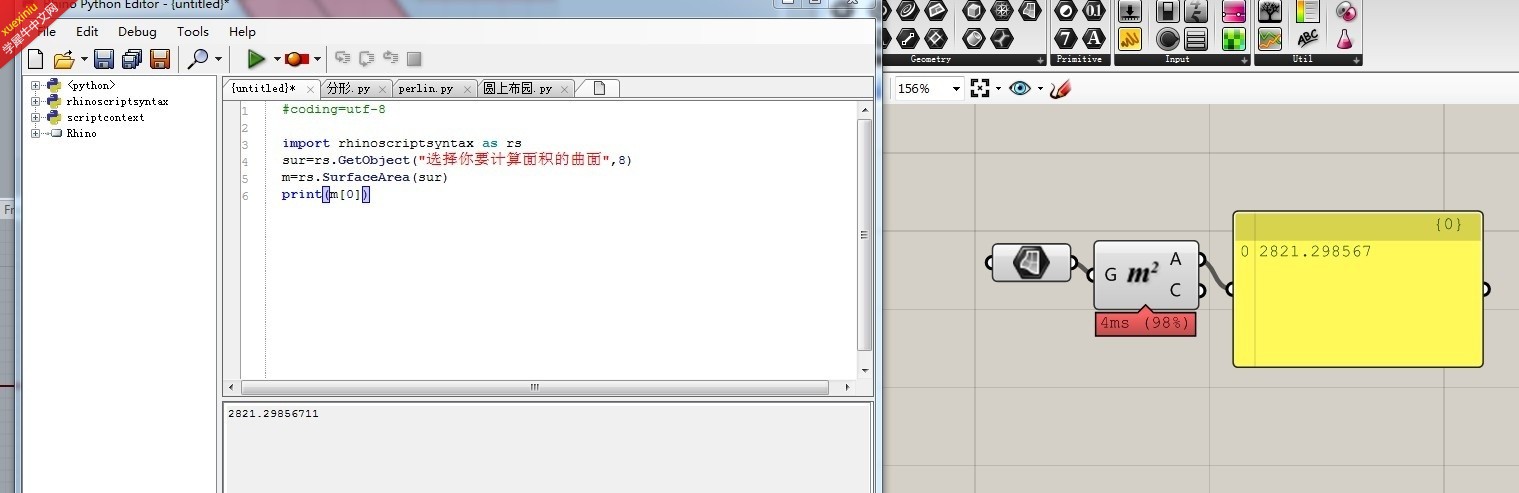
Task: Click the grey Stop debugging square
Action: click(x=414, y=59)
